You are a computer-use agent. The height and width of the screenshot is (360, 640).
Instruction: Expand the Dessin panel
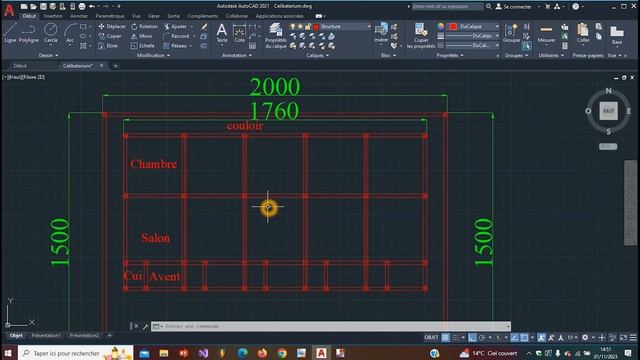(48, 55)
